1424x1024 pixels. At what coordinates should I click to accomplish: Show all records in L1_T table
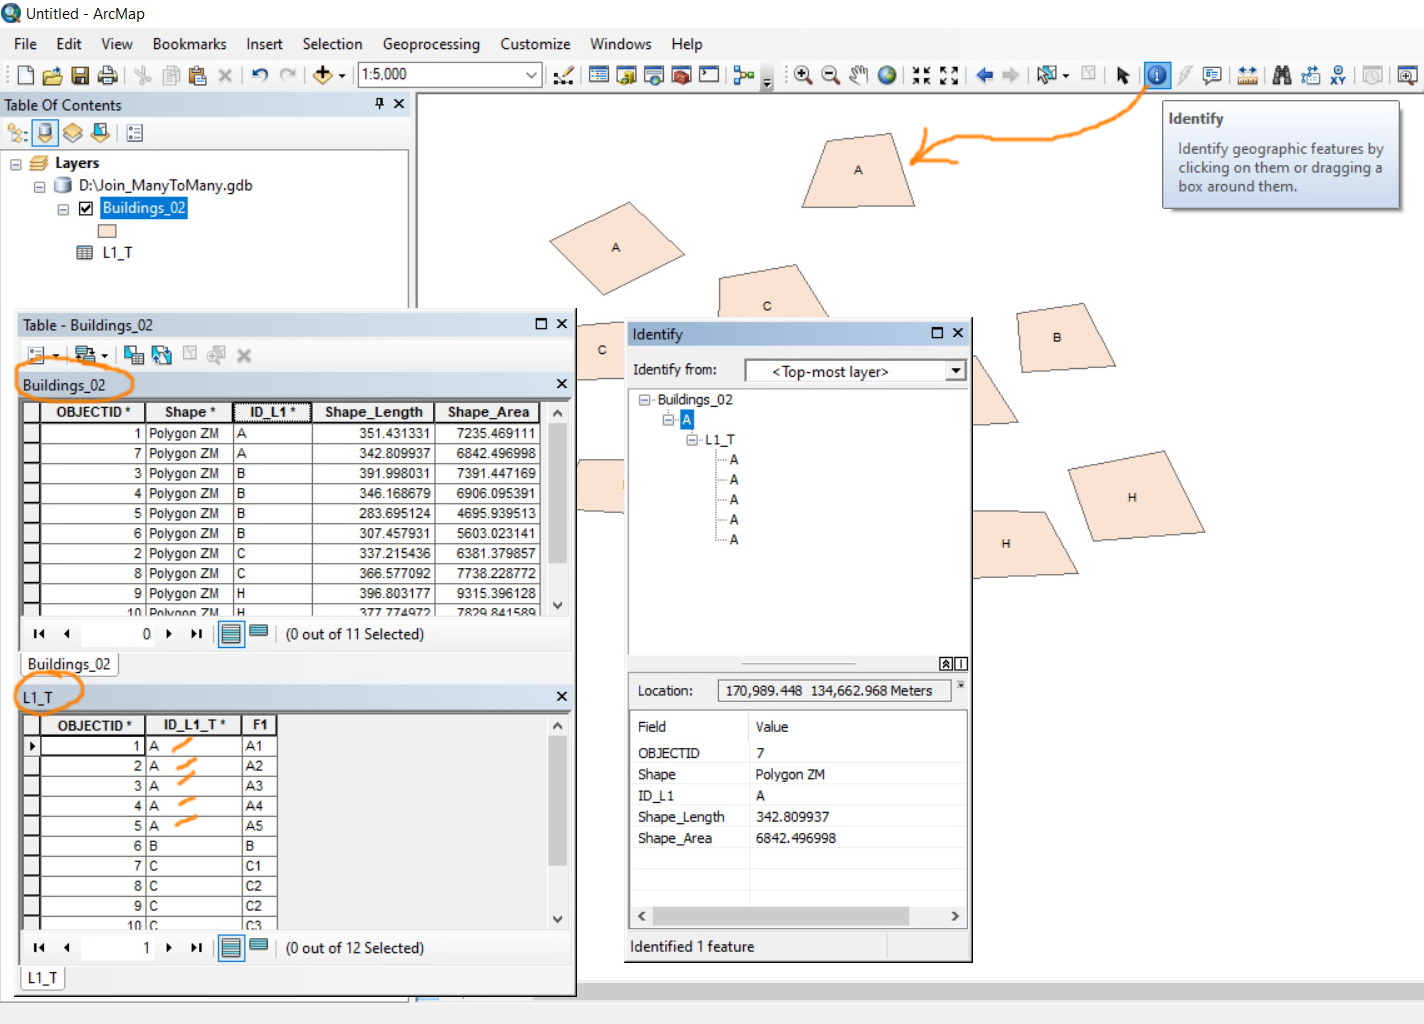click(x=231, y=948)
